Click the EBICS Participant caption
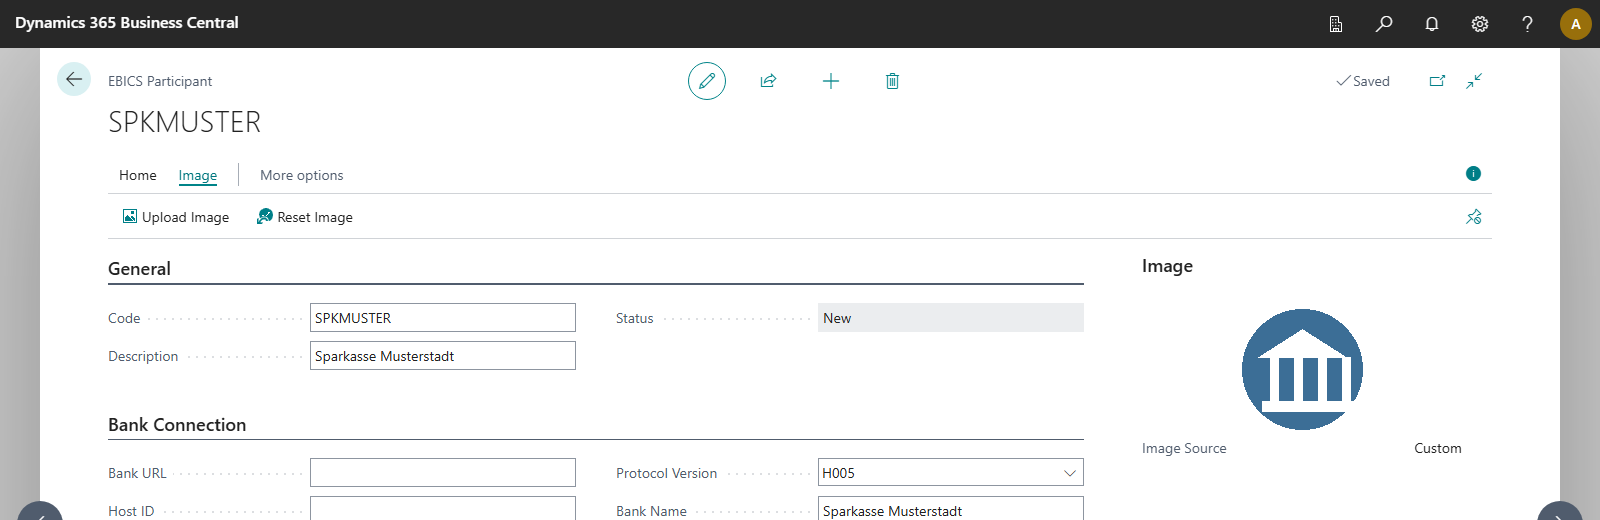Screen dimensions: 1600x520 coord(160,81)
